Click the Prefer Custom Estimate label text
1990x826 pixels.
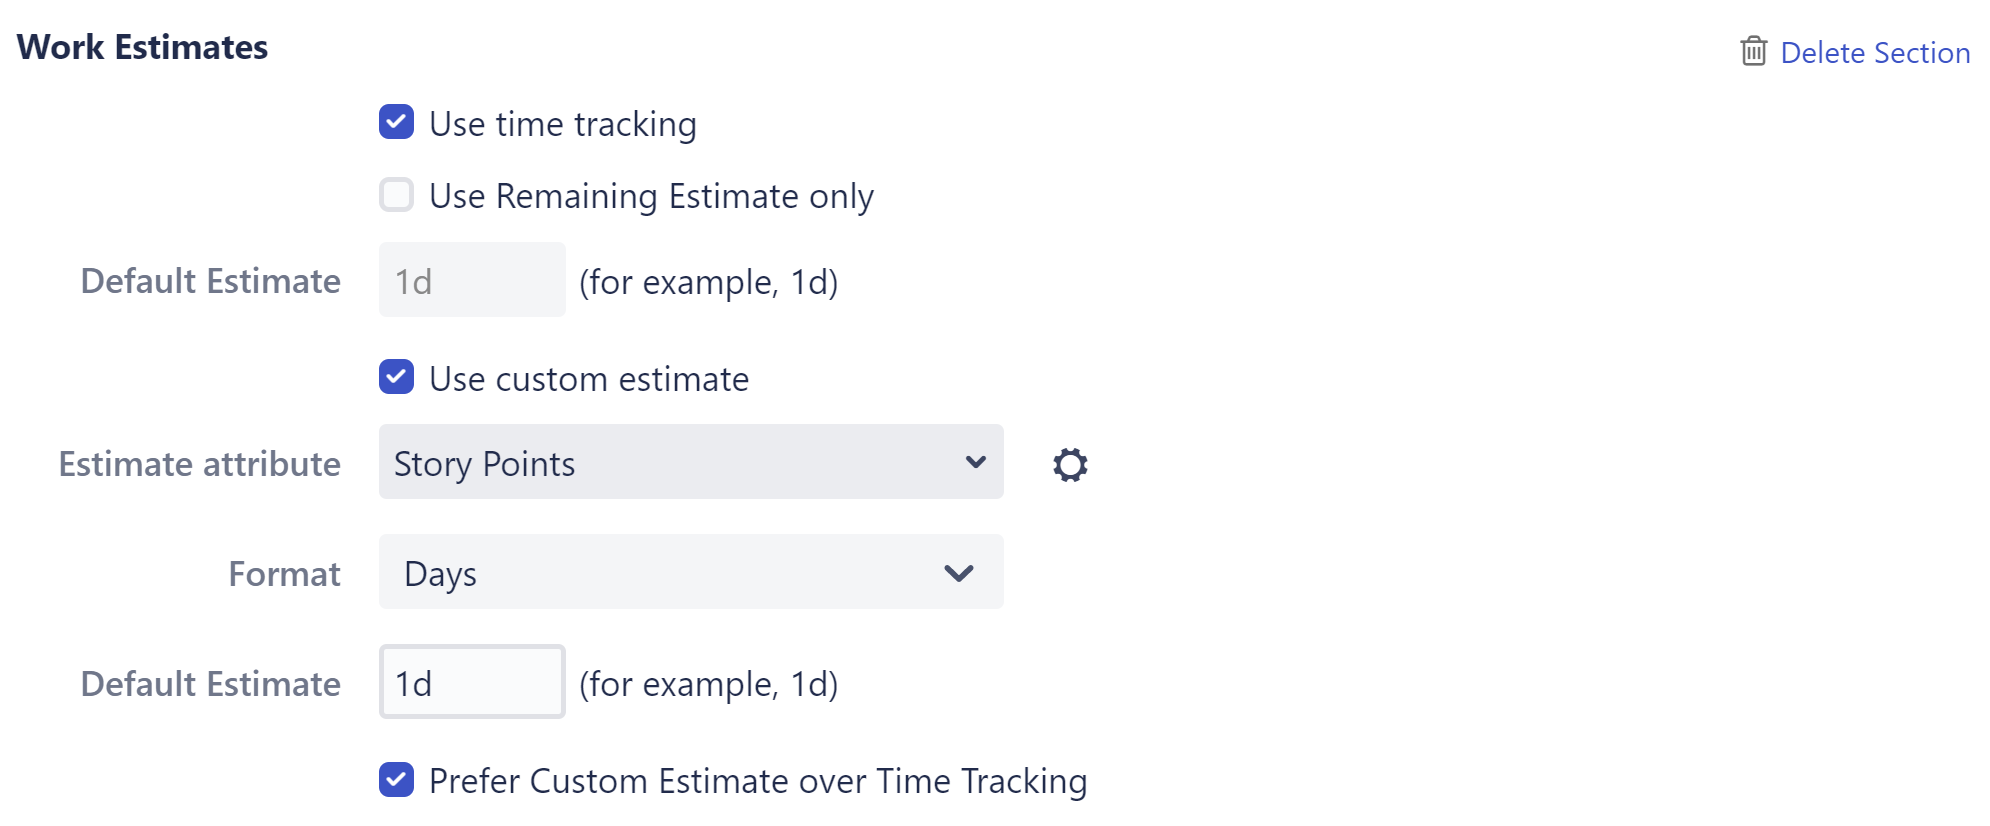(x=757, y=781)
